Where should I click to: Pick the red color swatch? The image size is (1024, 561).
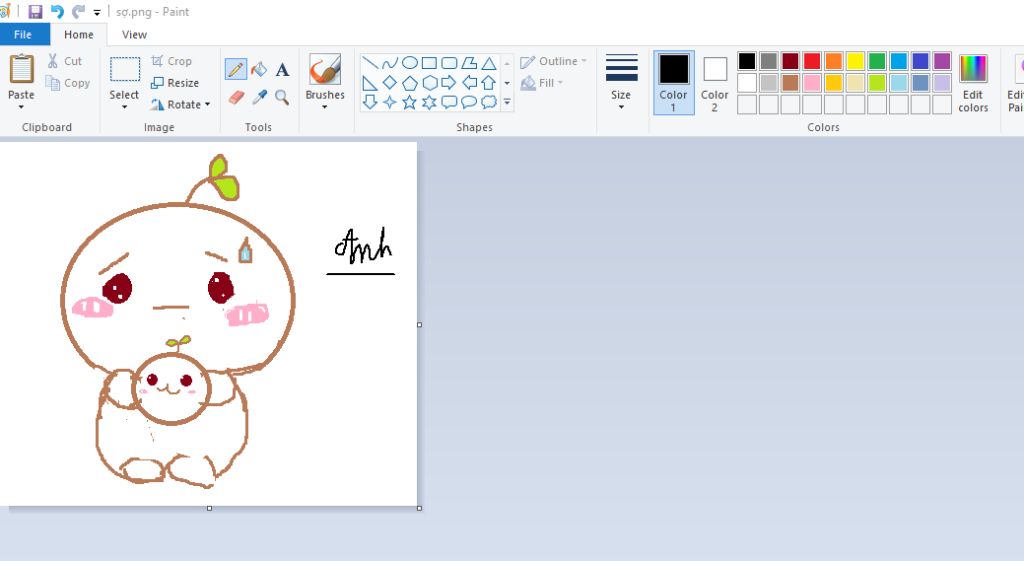tap(812, 61)
